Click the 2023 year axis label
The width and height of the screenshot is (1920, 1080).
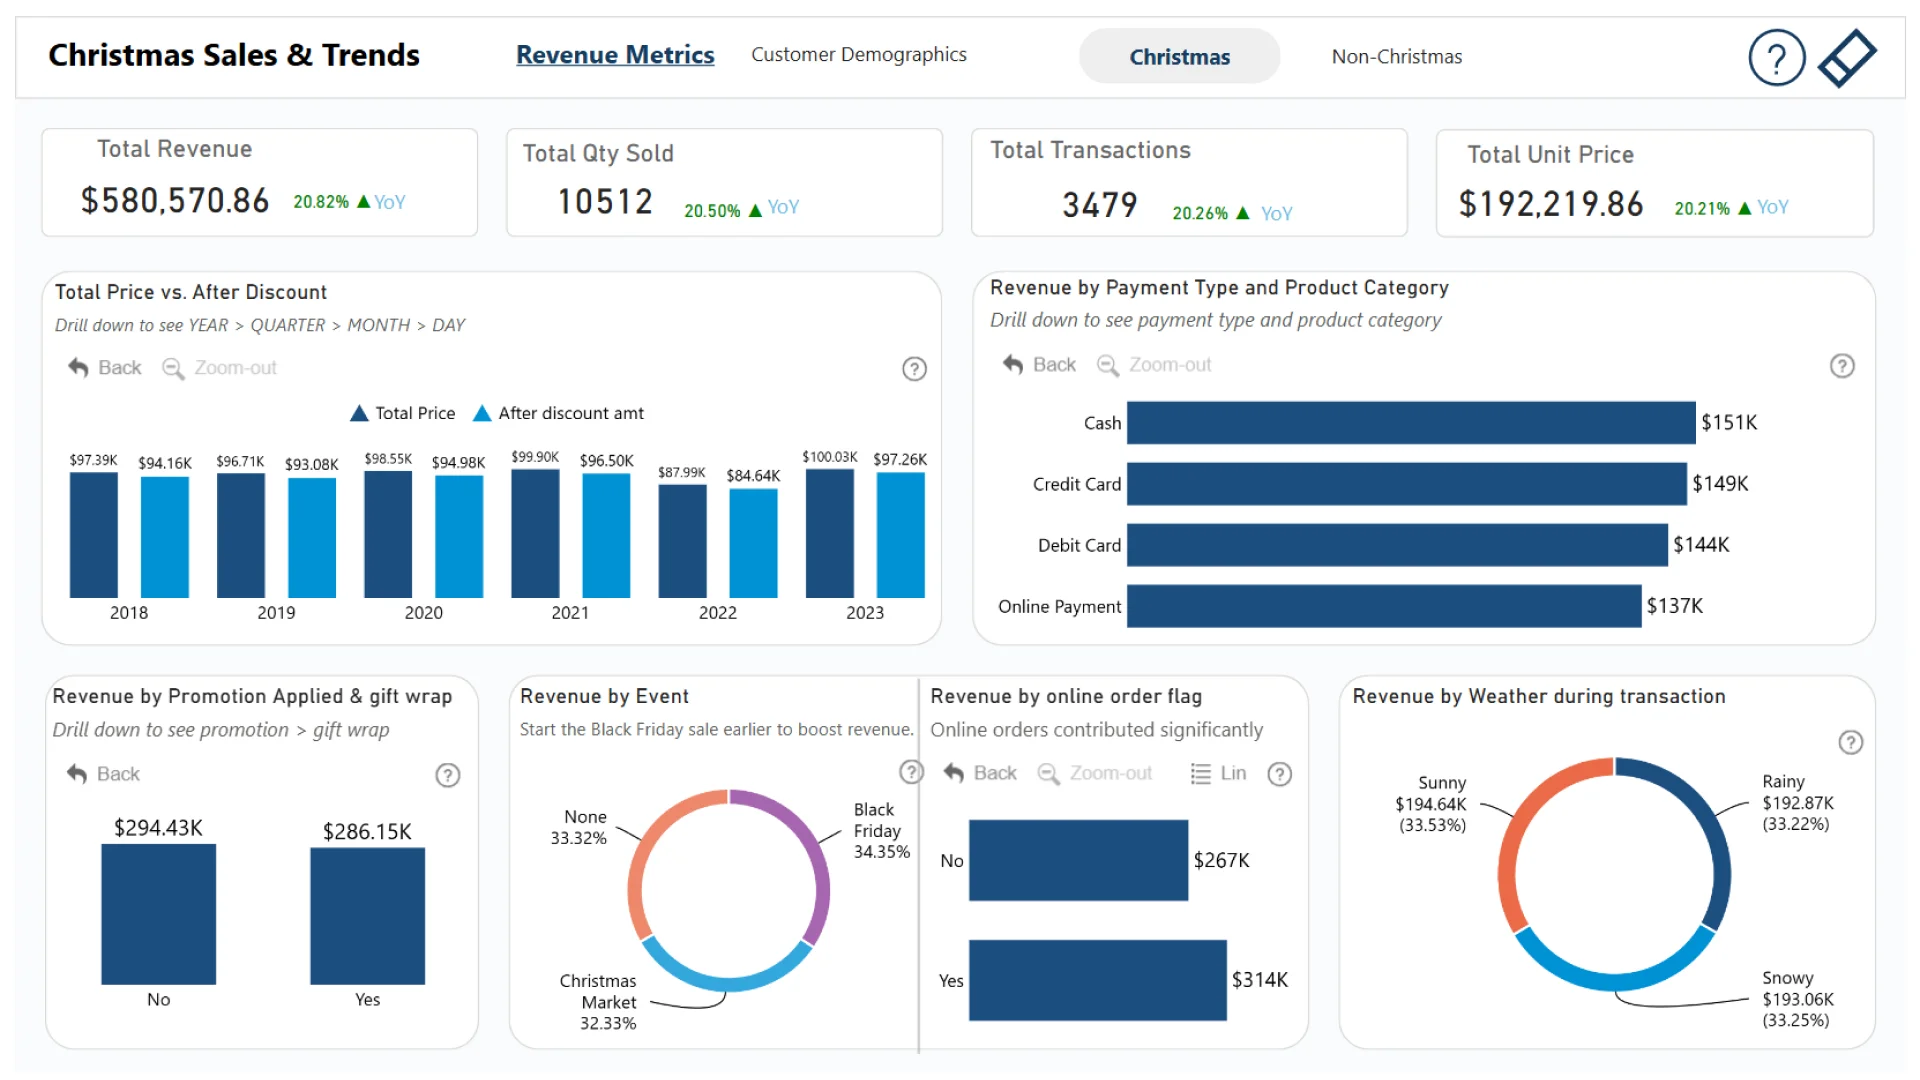coord(865,613)
